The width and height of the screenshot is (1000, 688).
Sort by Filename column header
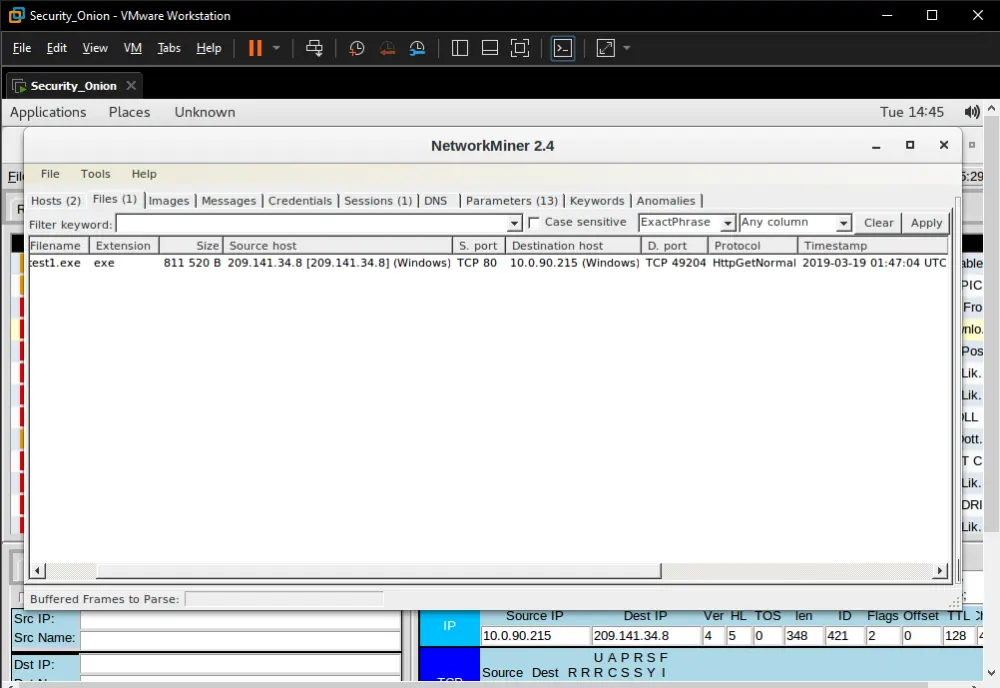click(x=58, y=245)
